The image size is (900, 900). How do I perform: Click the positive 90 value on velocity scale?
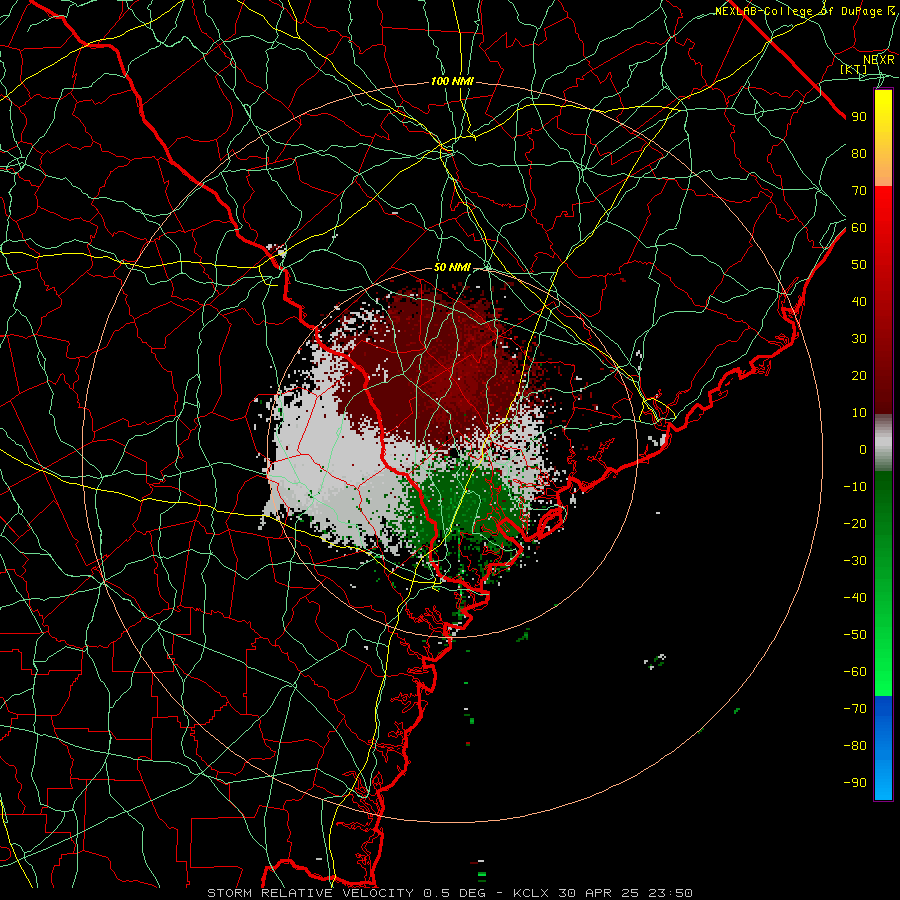tap(859, 117)
